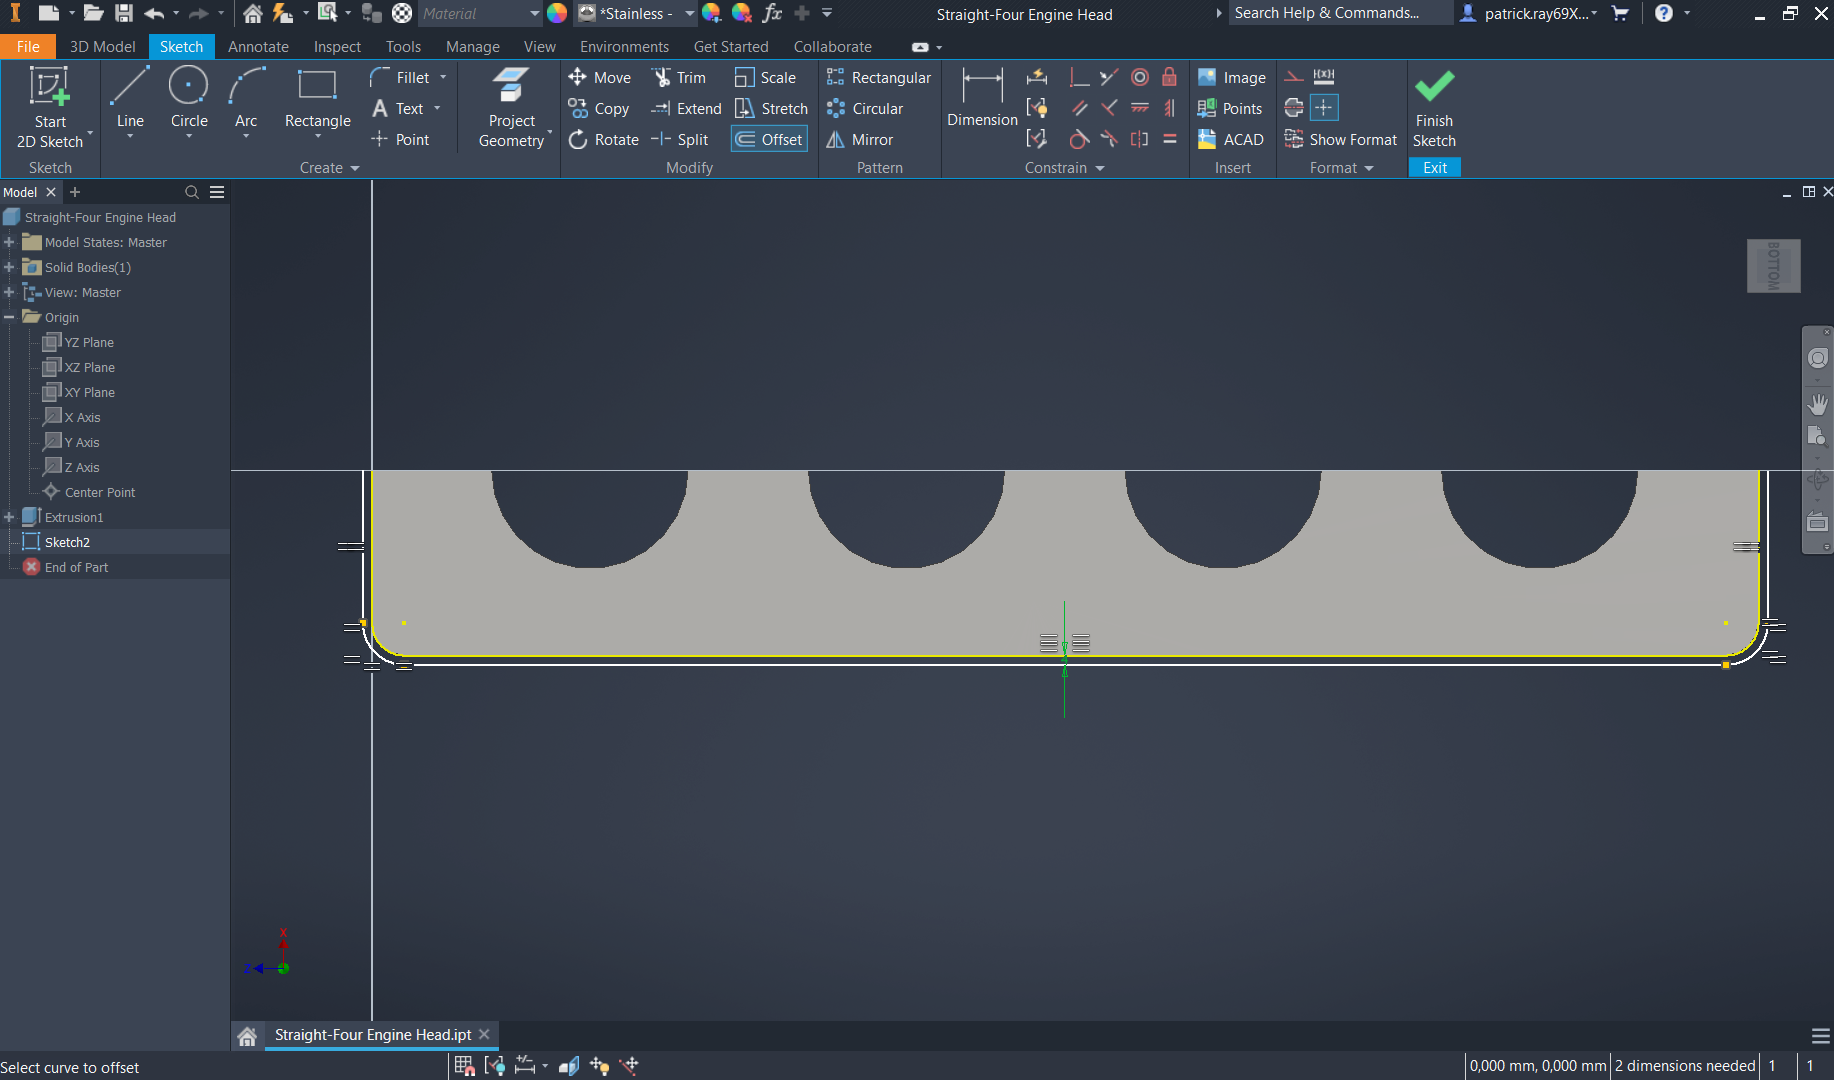Click the Show Format button
The width and height of the screenshot is (1834, 1080).
[1341, 139]
